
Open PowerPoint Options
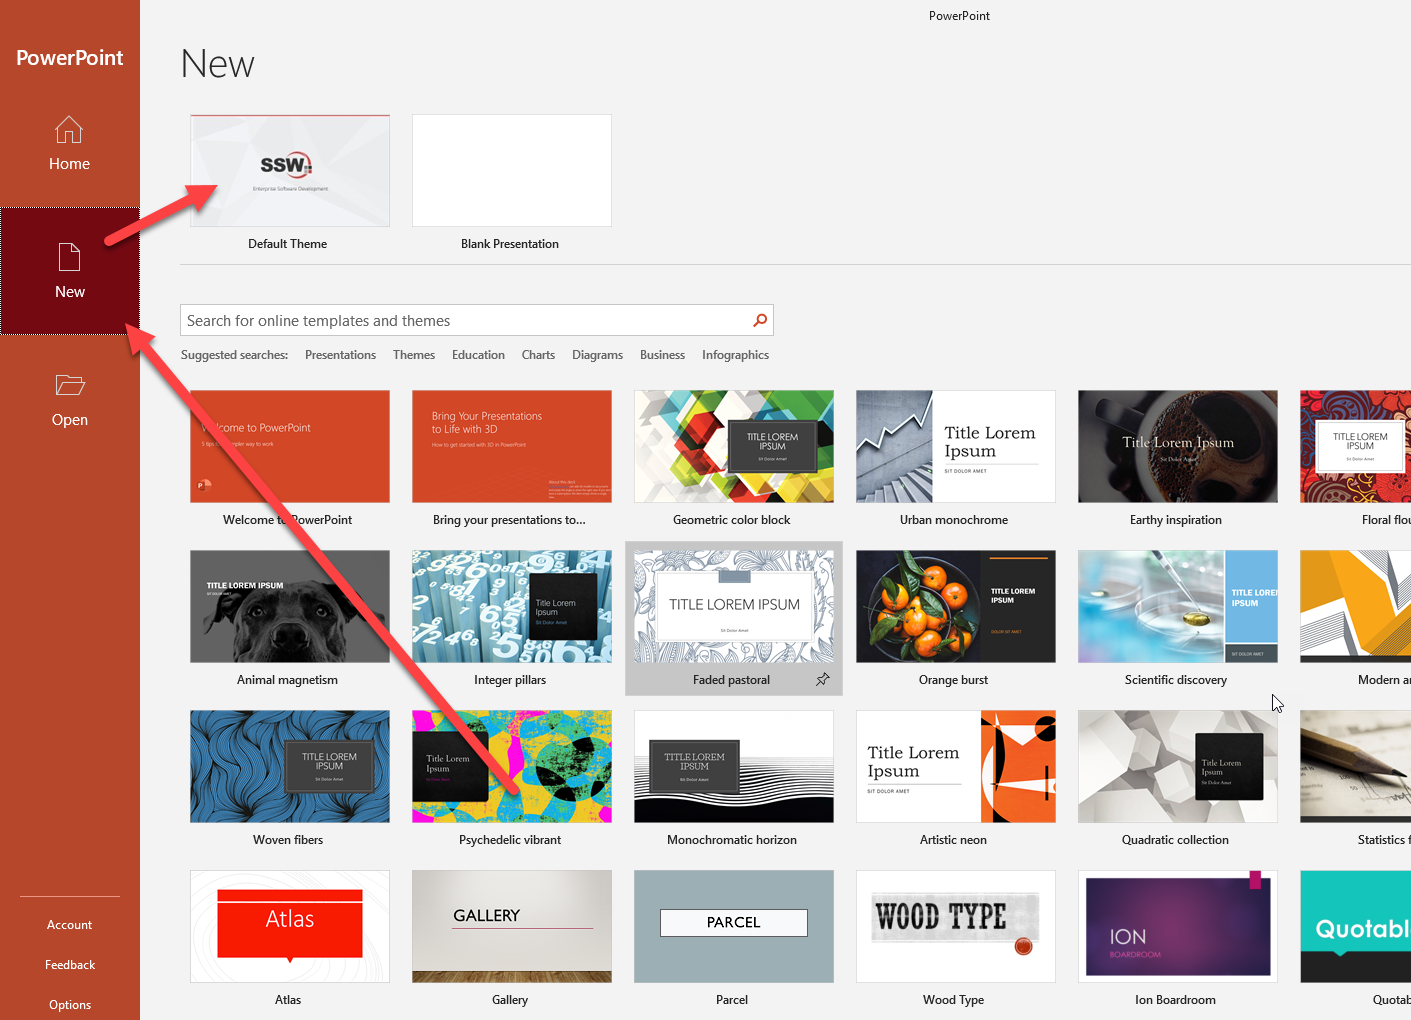point(69,1005)
